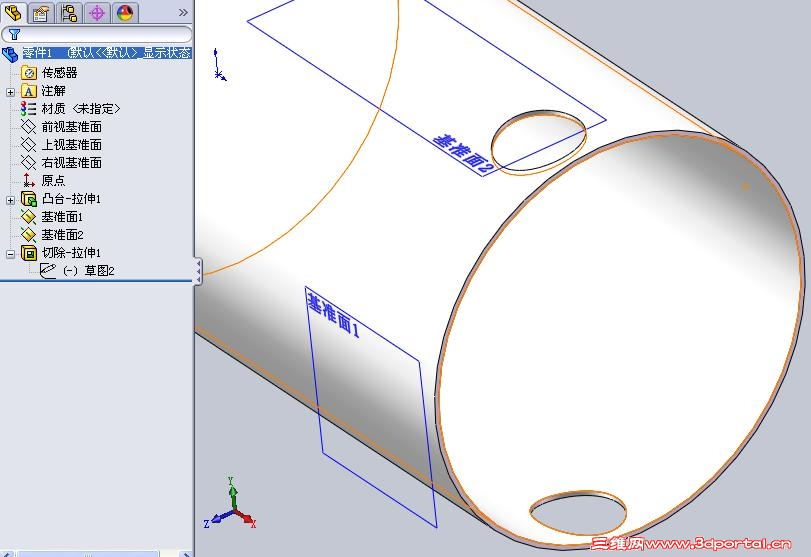This screenshot has height=557, width=811.
Task: Click the sketch icon beside 草图2
Action: tap(48, 270)
